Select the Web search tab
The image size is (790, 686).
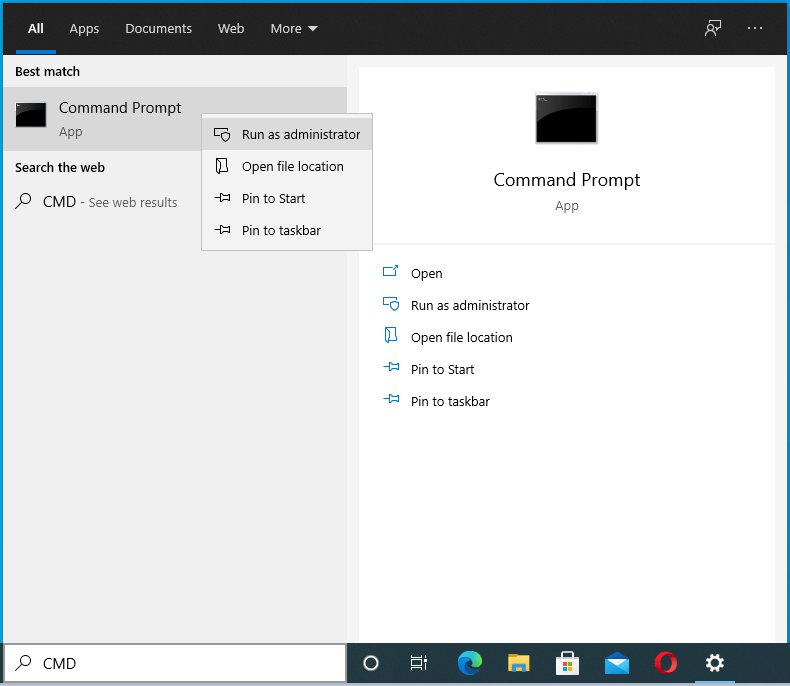pyautogui.click(x=231, y=28)
